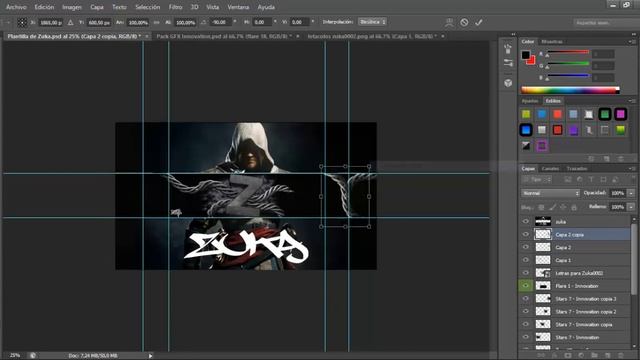Image resolution: width=640 pixels, height=360 pixels.
Task: Open the blend mode Normal dropdown
Action: pyautogui.click(x=550, y=193)
